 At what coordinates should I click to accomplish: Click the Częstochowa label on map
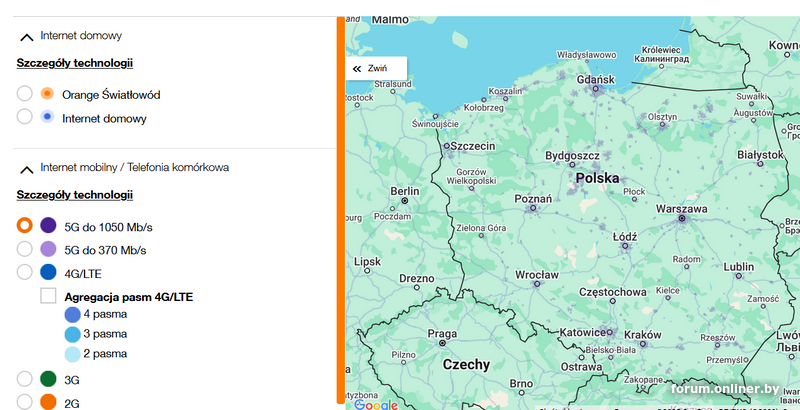613,292
